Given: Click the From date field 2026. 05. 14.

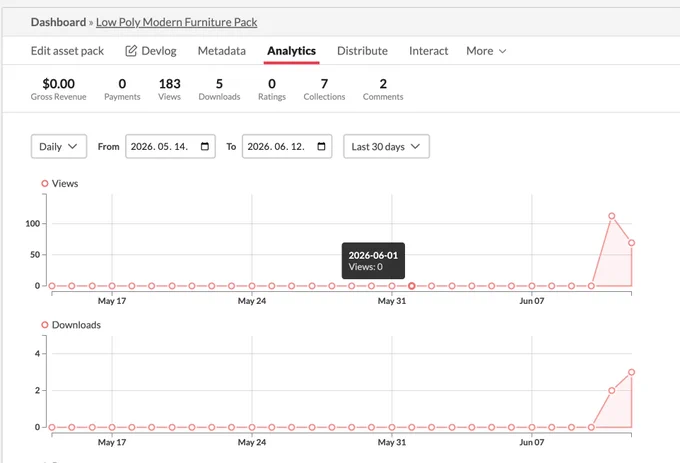Looking at the screenshot, I should click(x=170, y=147).
